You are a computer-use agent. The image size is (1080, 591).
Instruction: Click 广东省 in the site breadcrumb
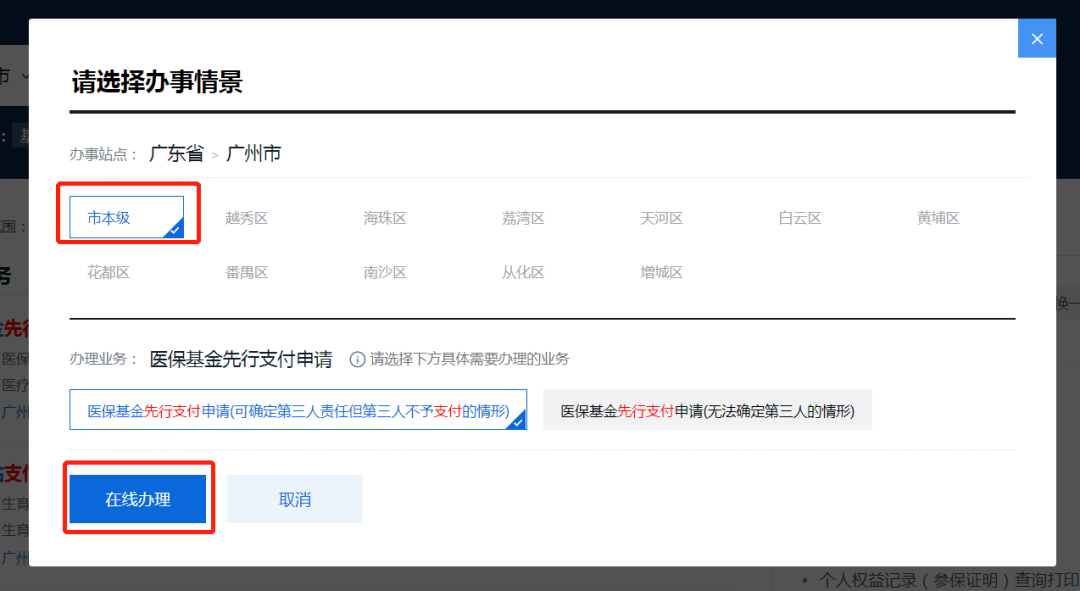pos(176,154)
